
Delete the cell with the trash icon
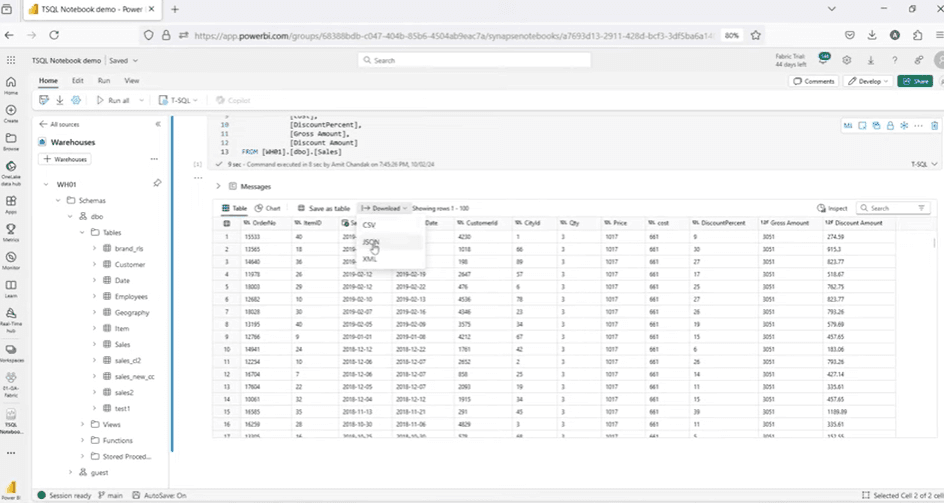pos(934,125)
